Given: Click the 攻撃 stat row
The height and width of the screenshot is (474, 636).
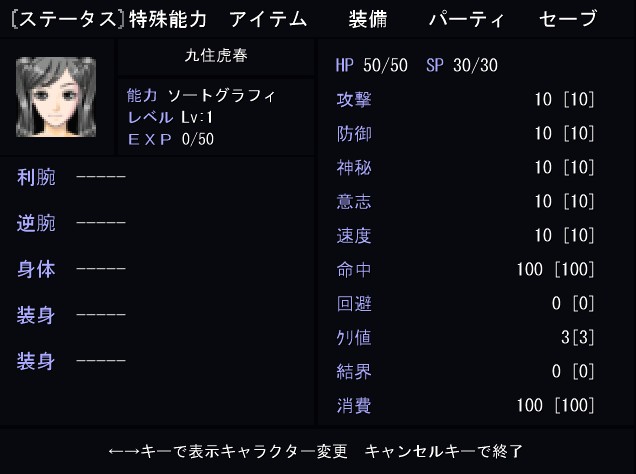Looking at the screenshot, I should coord(465,99).
